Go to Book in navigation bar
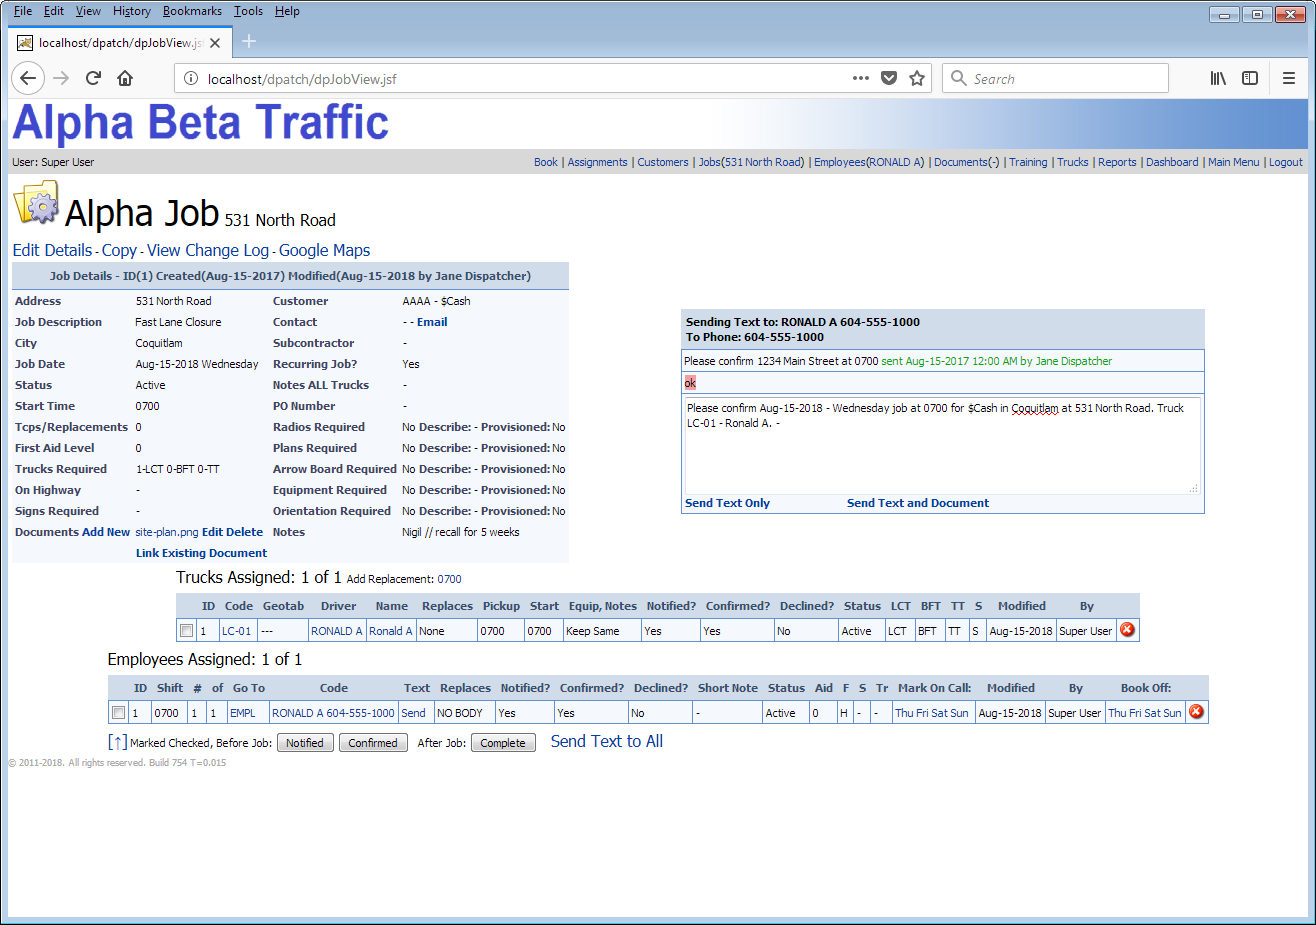The height and width of the screenshot is (925, 1316). pyautogui.click(x=546, y=162)
